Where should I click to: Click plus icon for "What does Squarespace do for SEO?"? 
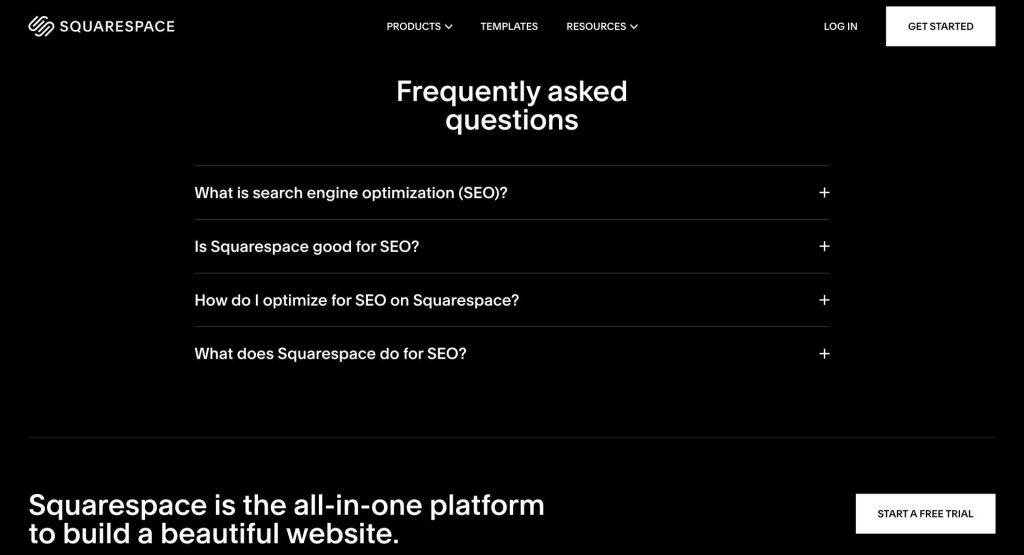tap(824, 354)
